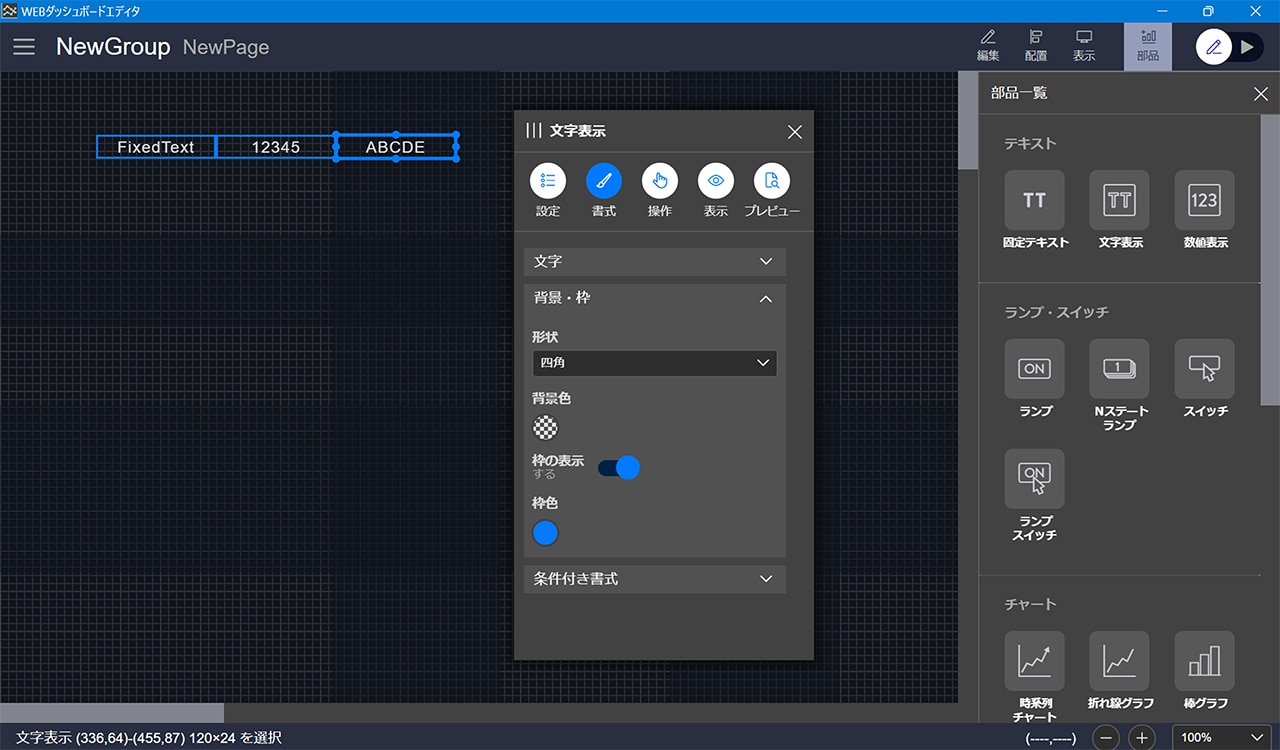The image size is (1280, 750).
Task: Pick the ランプ part icon
Action: click(1034, 369)
